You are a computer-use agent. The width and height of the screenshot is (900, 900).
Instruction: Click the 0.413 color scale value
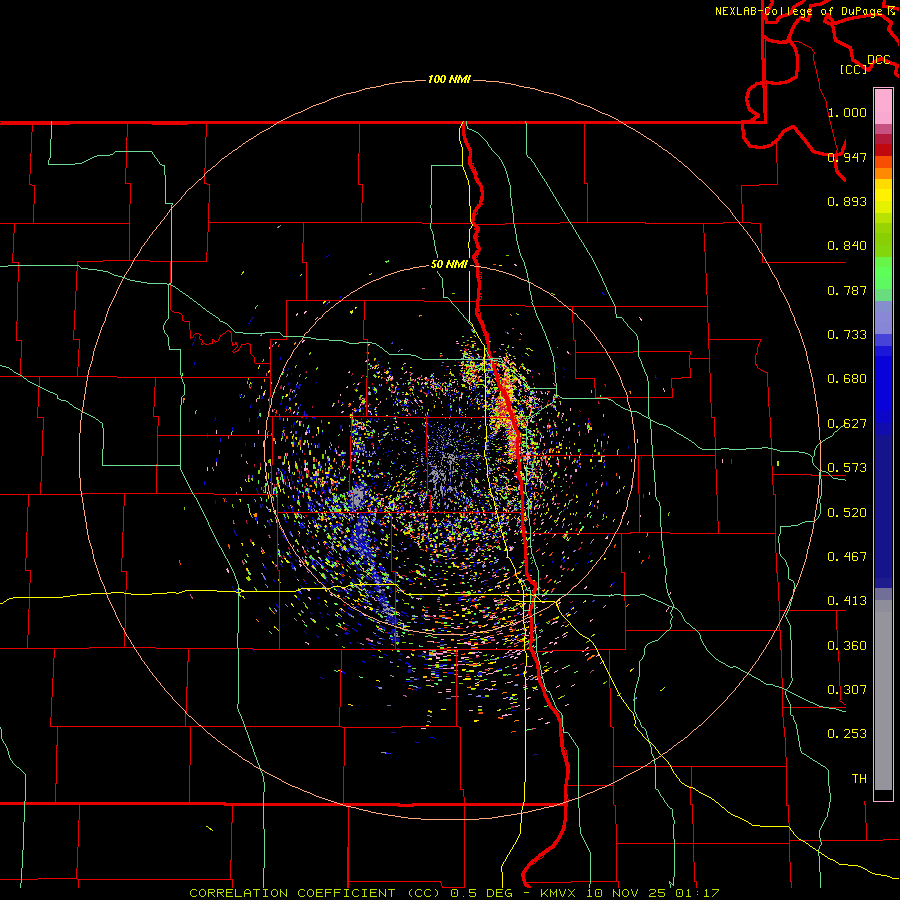point(847,600)
